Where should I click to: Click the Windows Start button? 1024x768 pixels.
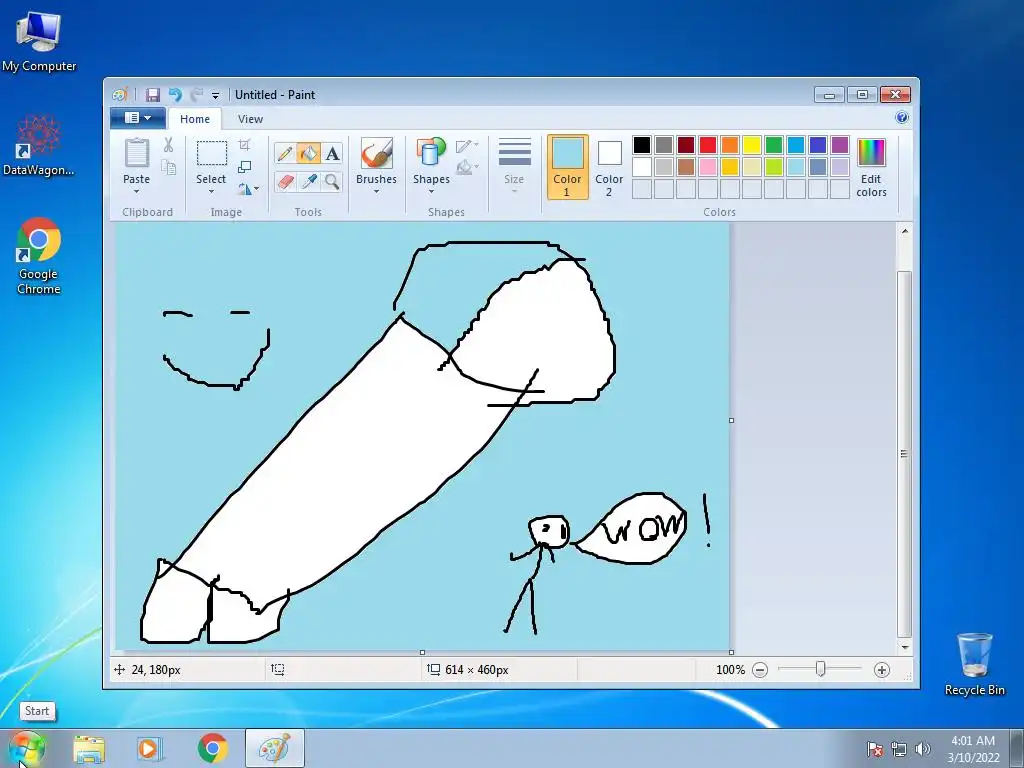click(27, 748)
